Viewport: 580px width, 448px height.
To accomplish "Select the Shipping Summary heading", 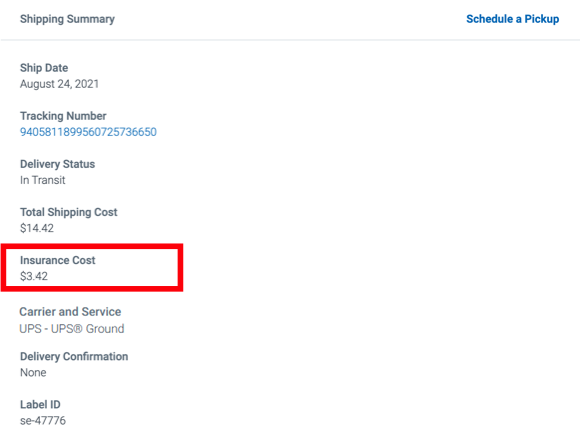I will pos(67,19).
